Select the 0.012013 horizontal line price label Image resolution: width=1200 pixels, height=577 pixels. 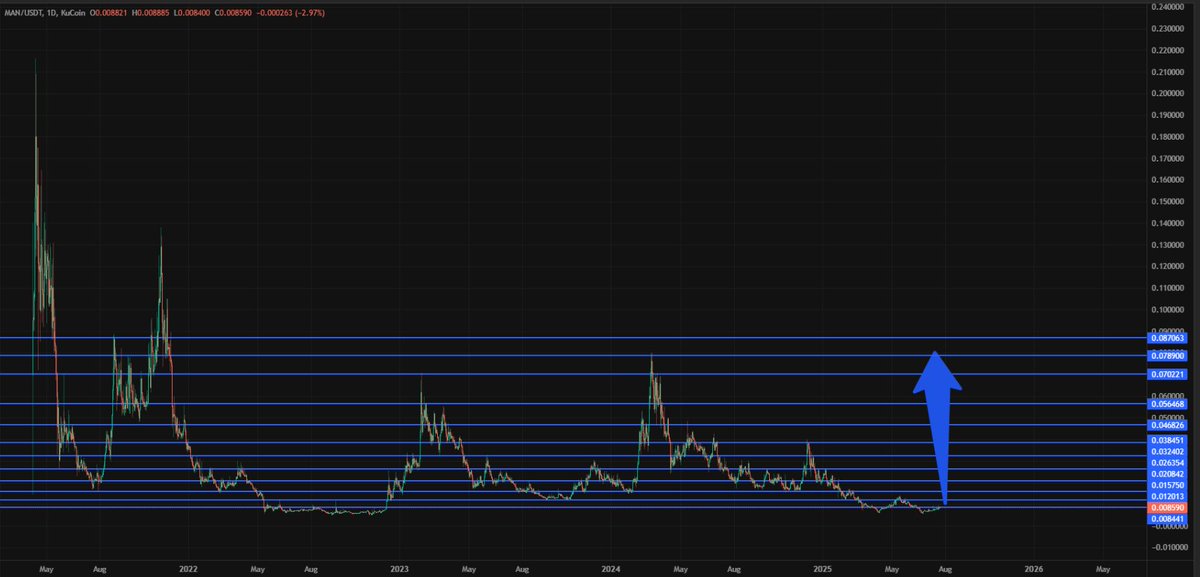coord(1168,496)
